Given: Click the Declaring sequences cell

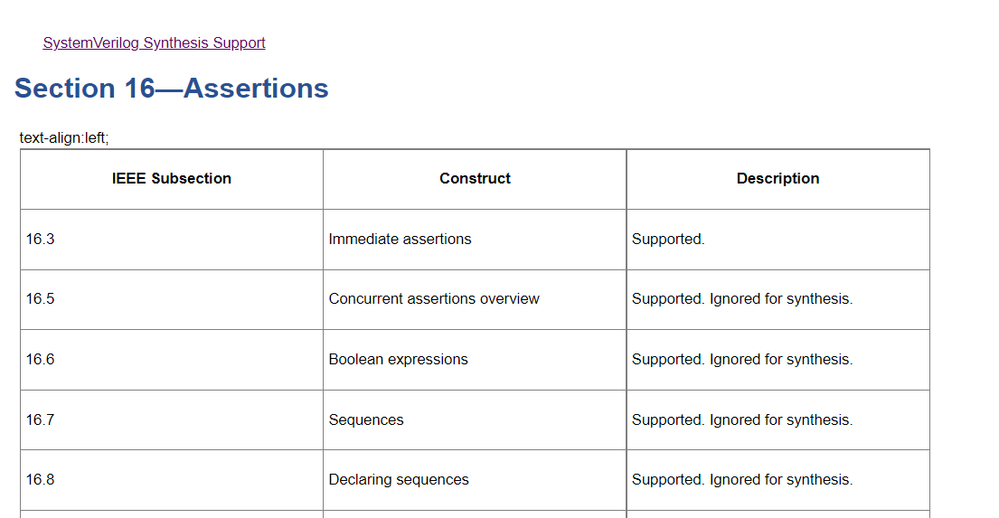Looking at the screenshot, I should [399, 480].
